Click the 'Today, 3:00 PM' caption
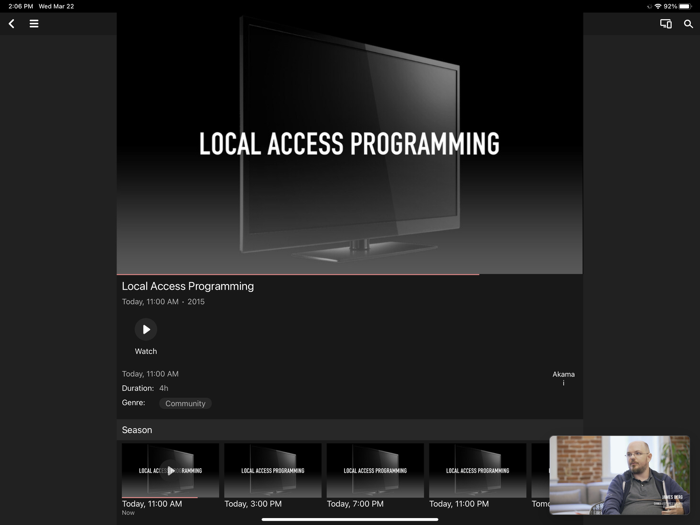 click(x=253, y=504)
